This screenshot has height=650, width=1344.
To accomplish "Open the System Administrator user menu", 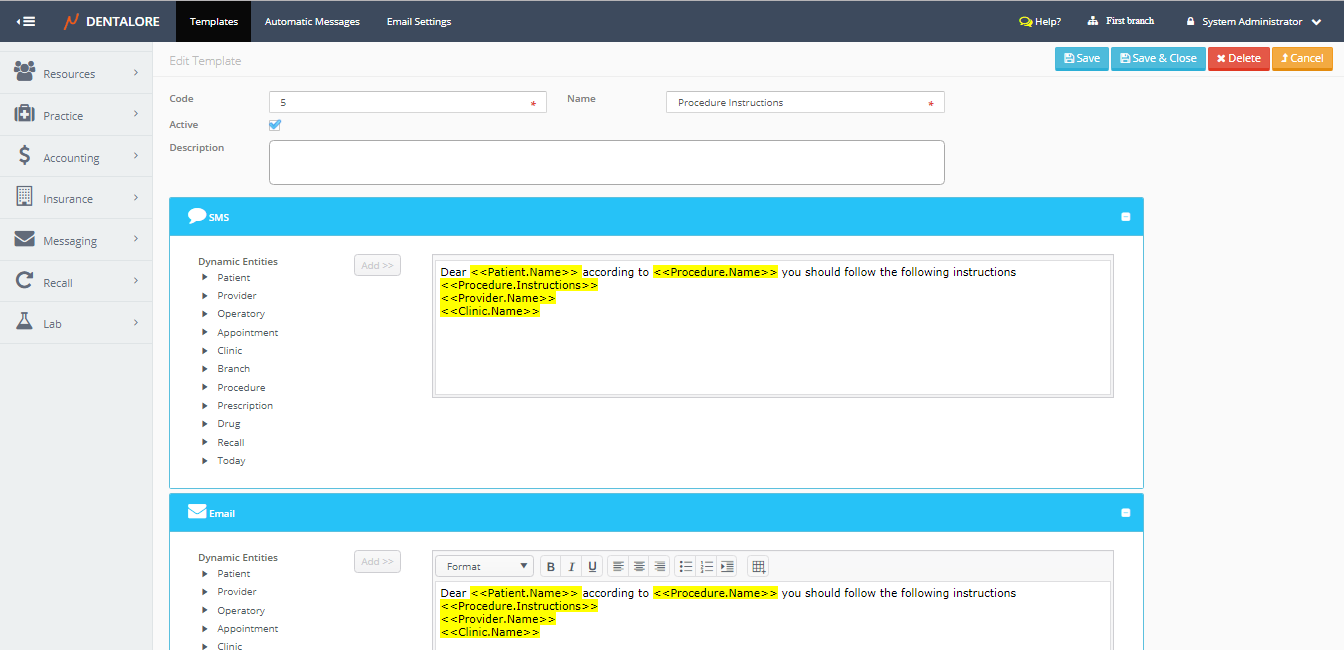I will (x=1254, y=21).
